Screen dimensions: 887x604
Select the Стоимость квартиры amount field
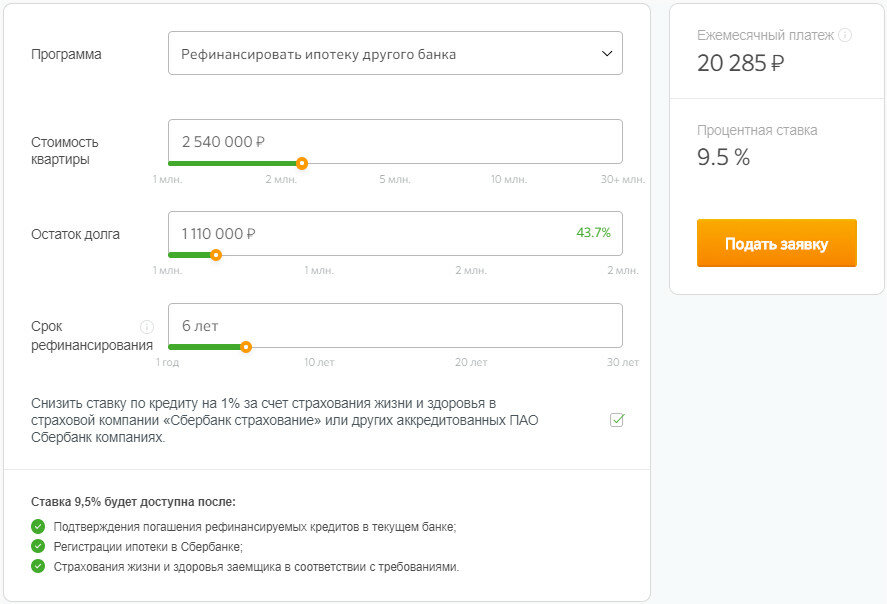point(395,141)
